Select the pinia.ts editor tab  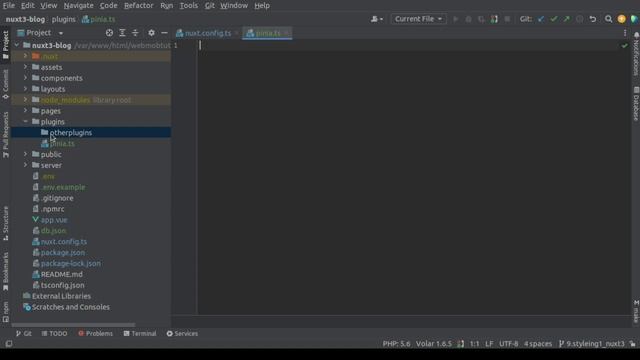267,33
